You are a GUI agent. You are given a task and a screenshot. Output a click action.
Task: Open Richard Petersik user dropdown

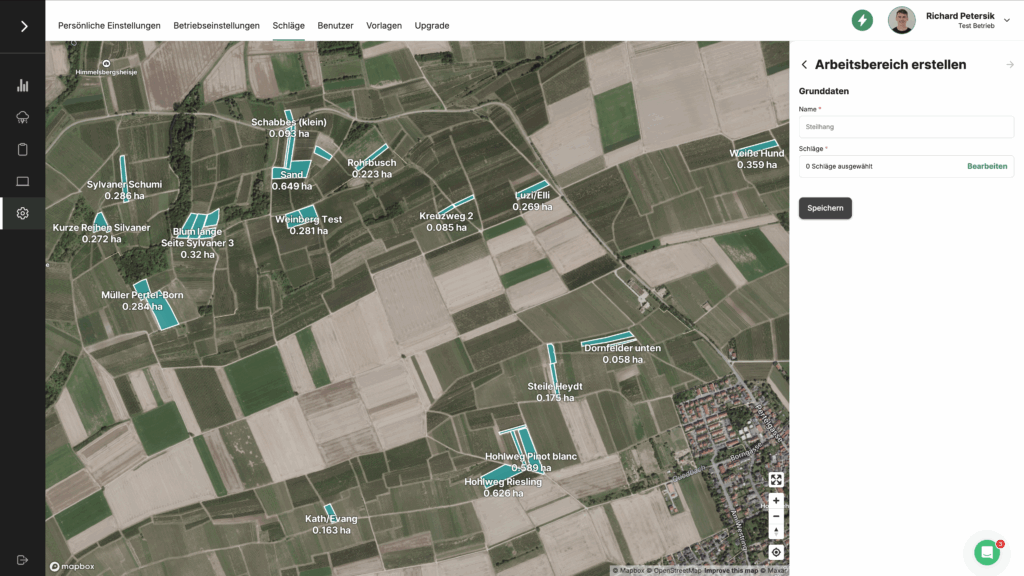pos(1006,20)
